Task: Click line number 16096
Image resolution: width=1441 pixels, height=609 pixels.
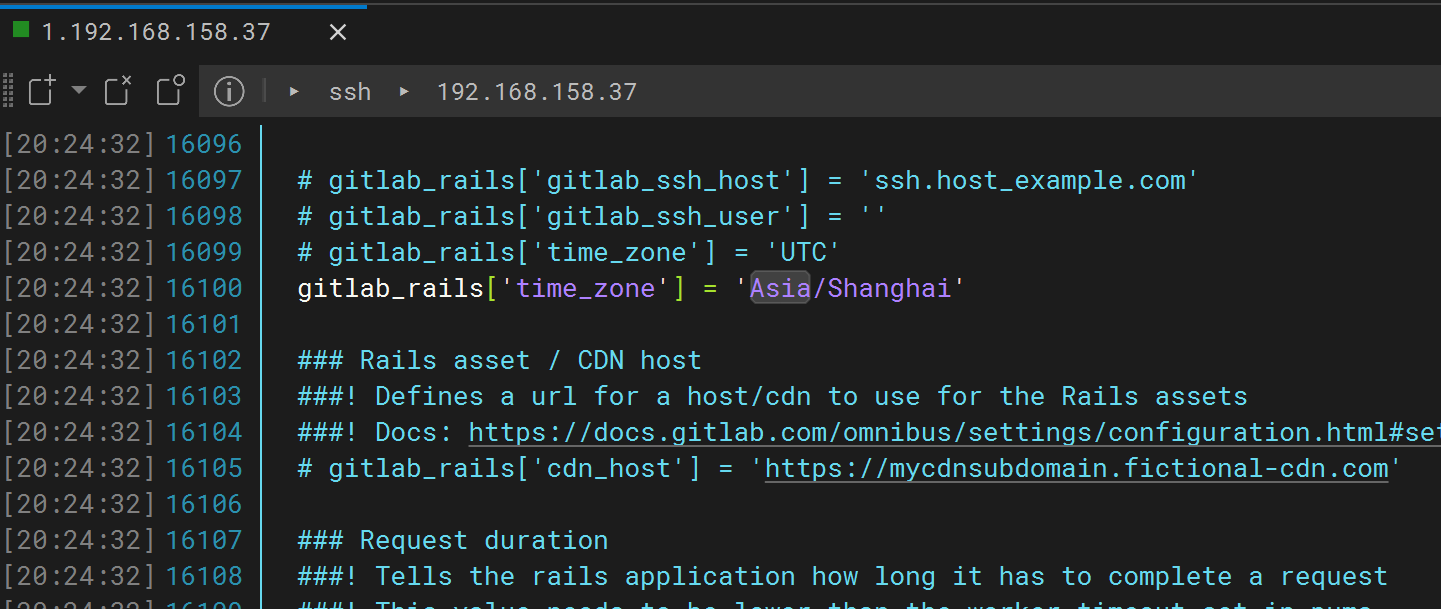Action: pos(204,144)
